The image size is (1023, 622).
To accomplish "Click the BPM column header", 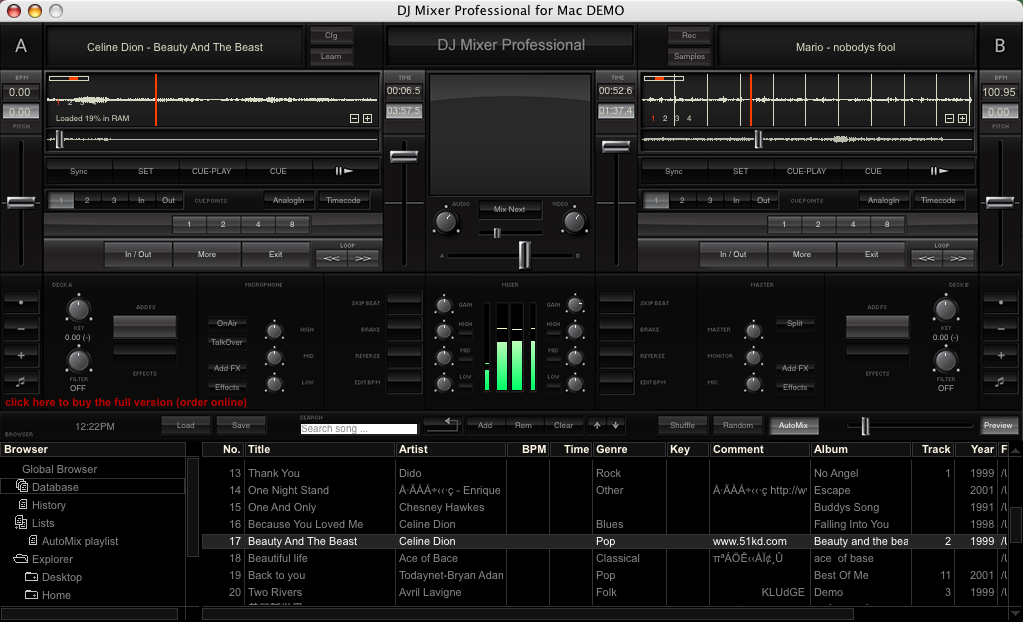I will (x=528, y=449).
